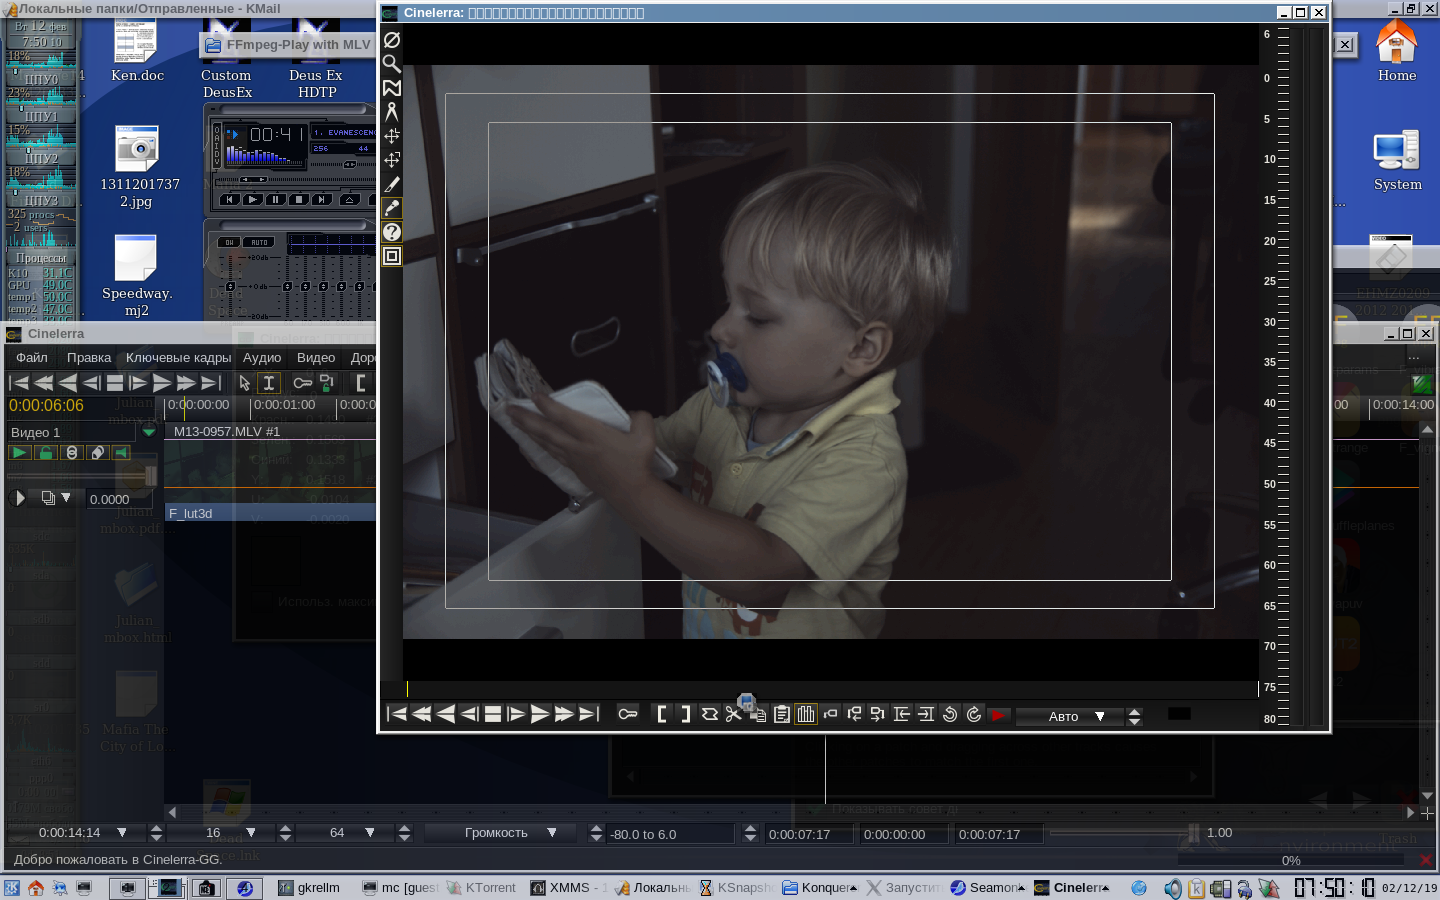Image resolution: width=1440 pixels, height=900 pixels.
Task: Switch to Konqueror in taskbar
Action: pyautogui.click(x=820, y=887)
